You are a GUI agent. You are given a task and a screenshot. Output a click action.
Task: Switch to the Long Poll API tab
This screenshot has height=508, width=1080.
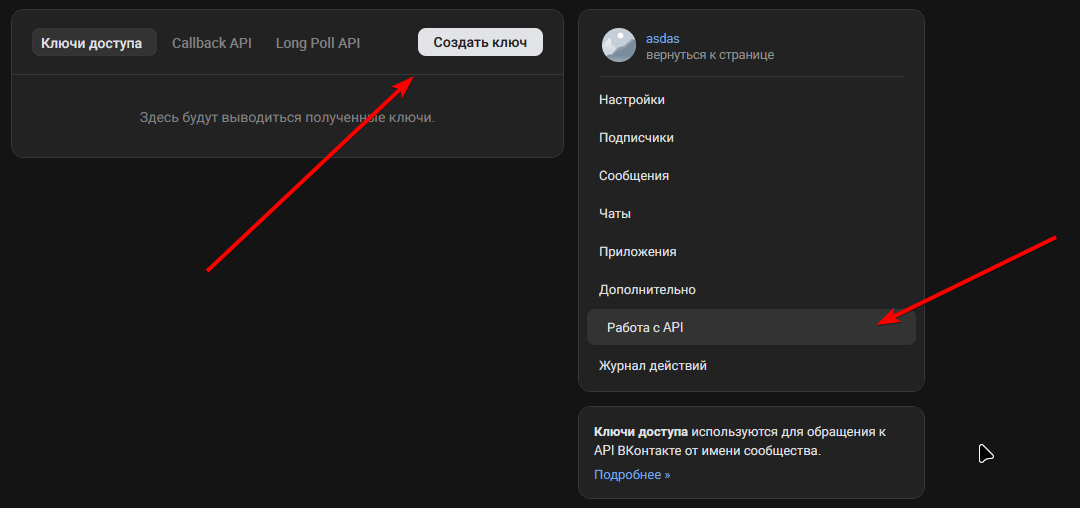(318, 43)
